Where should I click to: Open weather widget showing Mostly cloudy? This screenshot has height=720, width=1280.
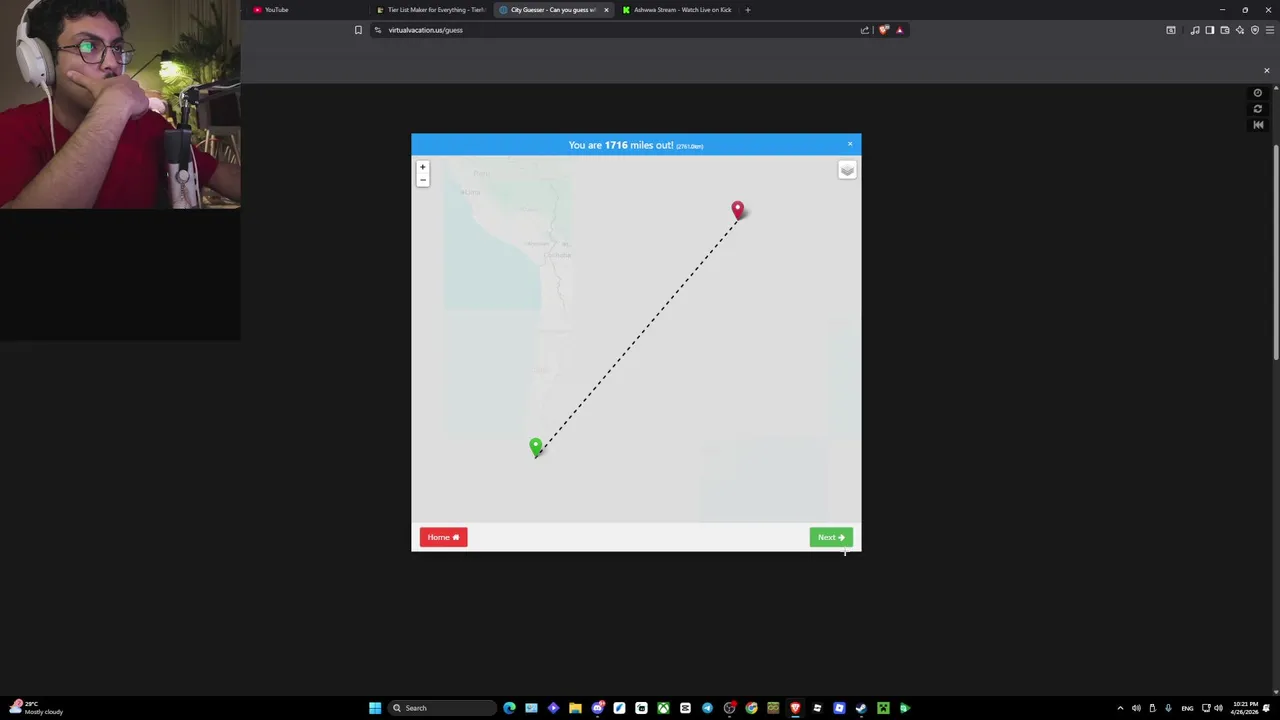point(36,708)
